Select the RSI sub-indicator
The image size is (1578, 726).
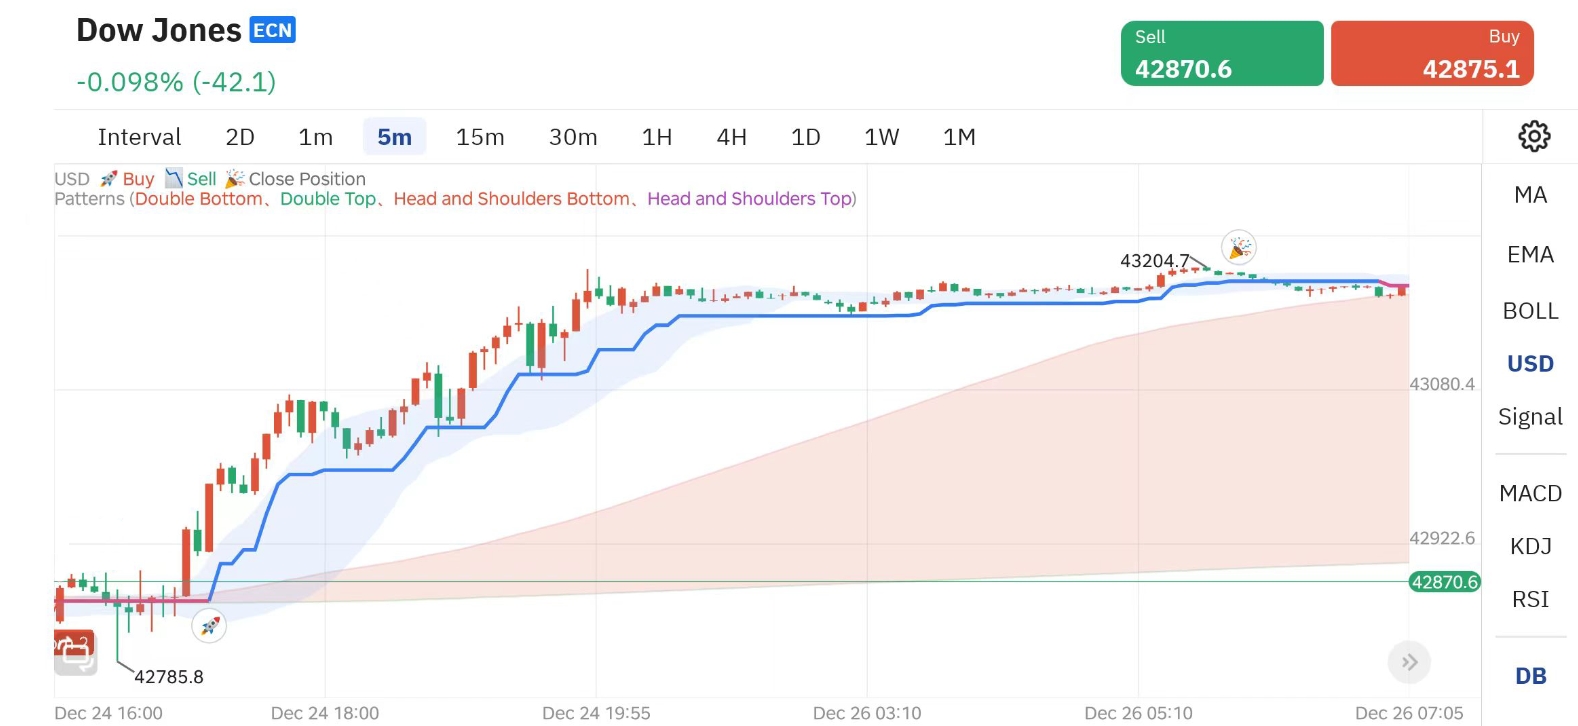[1530, 599]
